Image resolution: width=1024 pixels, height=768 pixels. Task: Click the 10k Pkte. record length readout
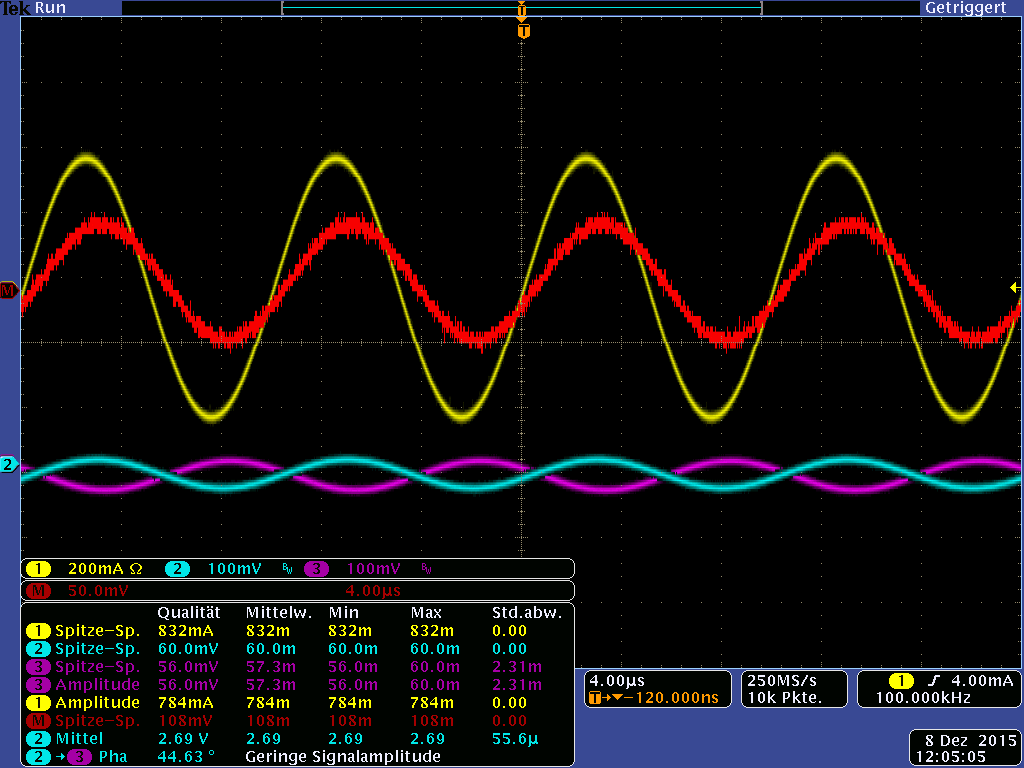pyautogui.click(x=785, y=698)
